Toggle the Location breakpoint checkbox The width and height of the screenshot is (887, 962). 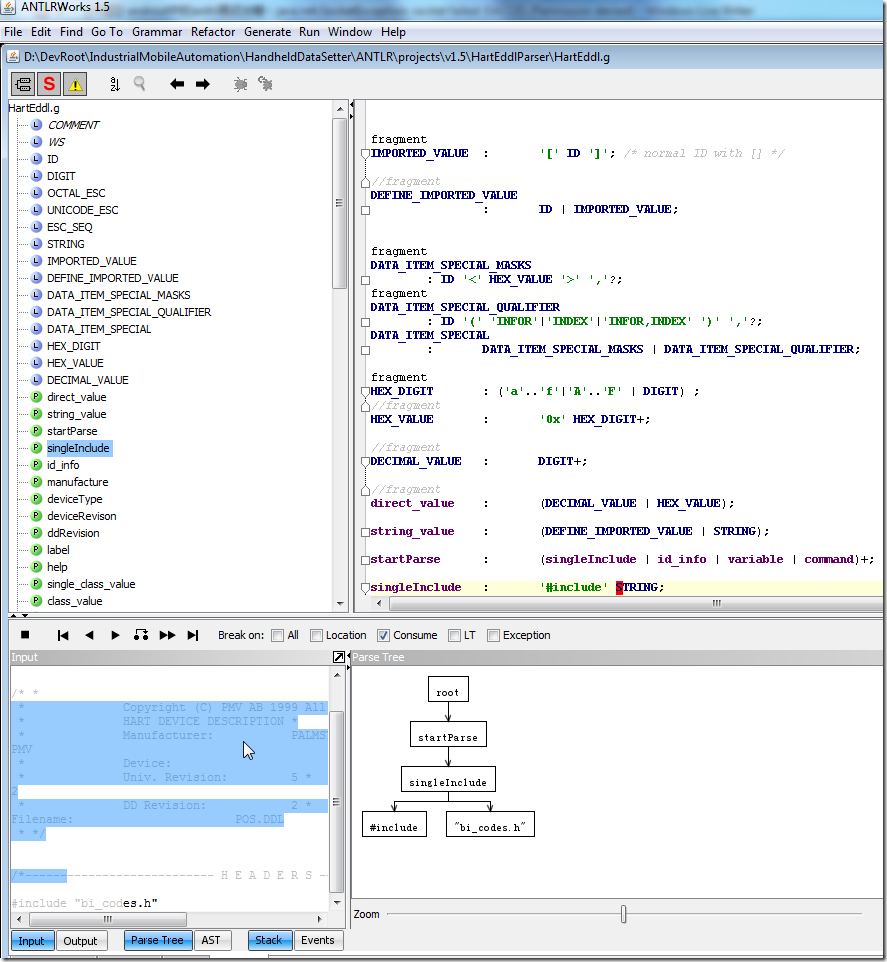pyautogui.click(x=316, y=636)
